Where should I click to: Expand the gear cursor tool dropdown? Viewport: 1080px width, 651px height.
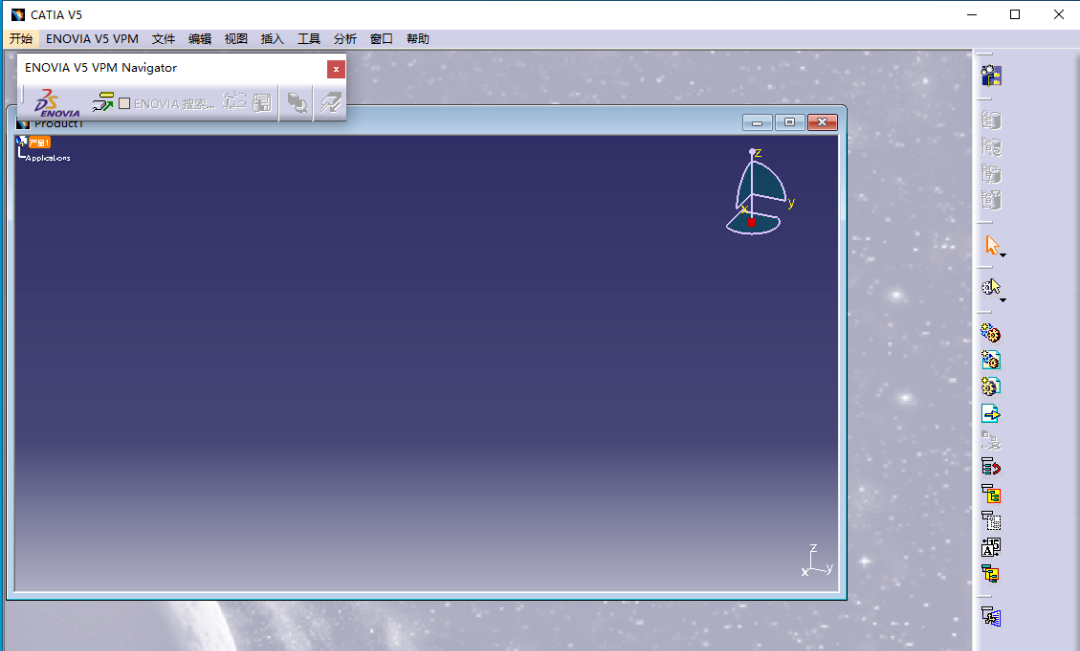pyautogui.click(x=1003, y=300)
